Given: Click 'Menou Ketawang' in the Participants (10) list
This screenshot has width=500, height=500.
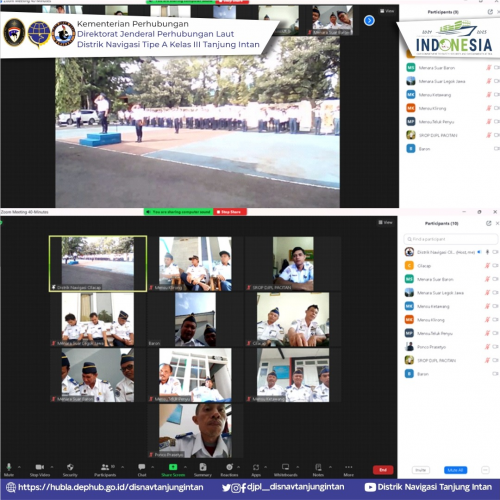Looking at the screenshot, I should (433, 306).
